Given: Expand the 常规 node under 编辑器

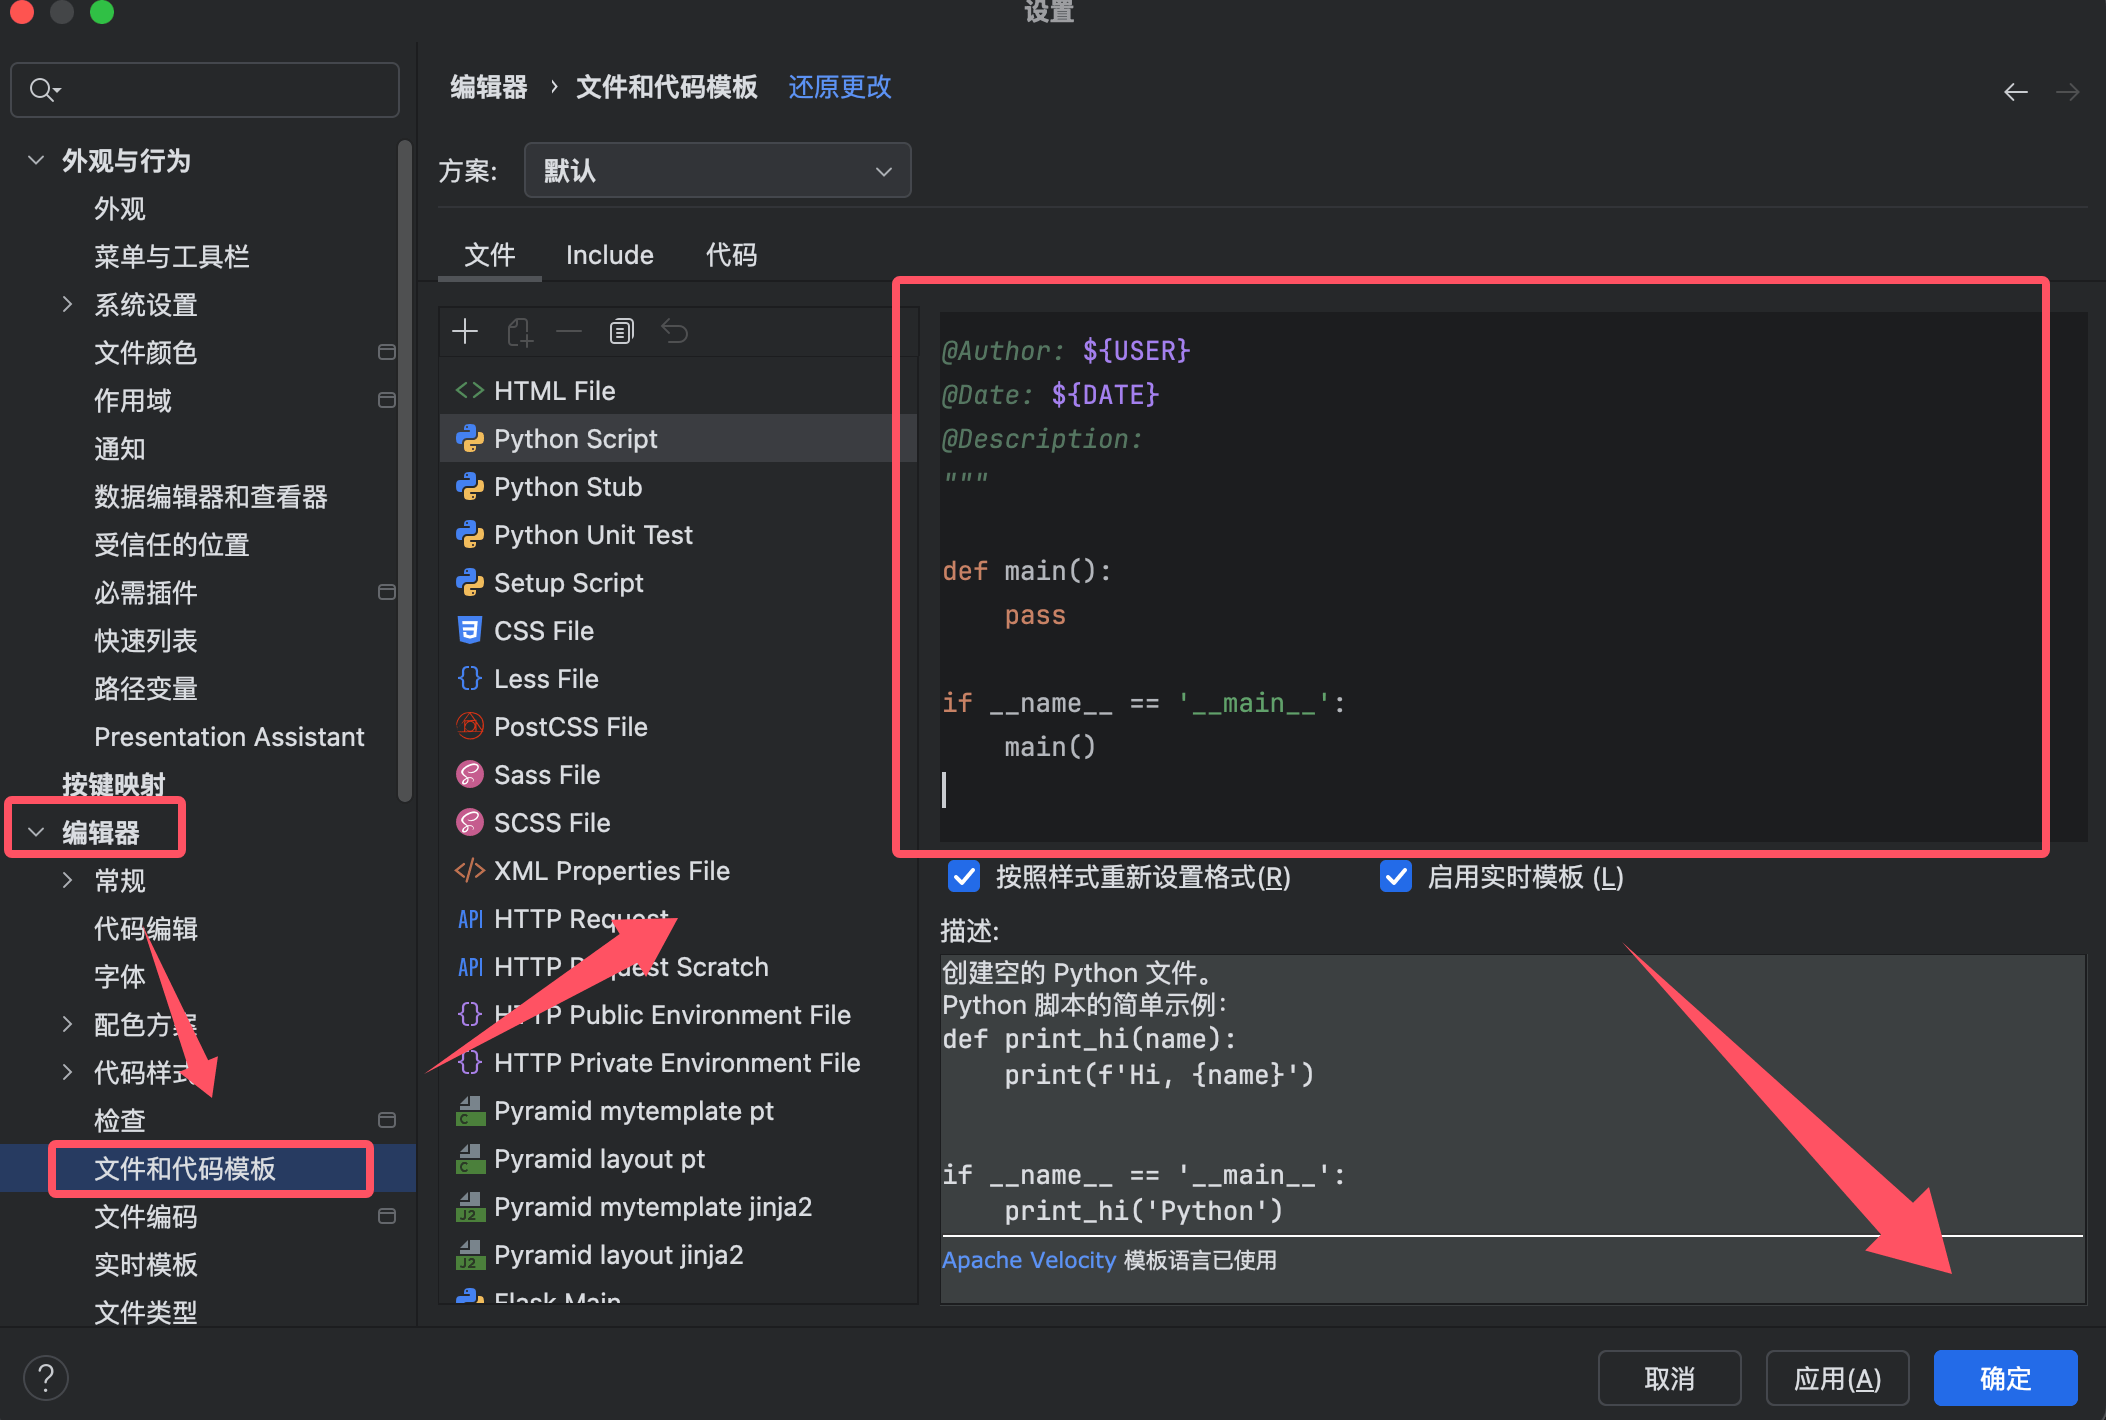Looking at the screenshot, I should (x=67, y=880).
